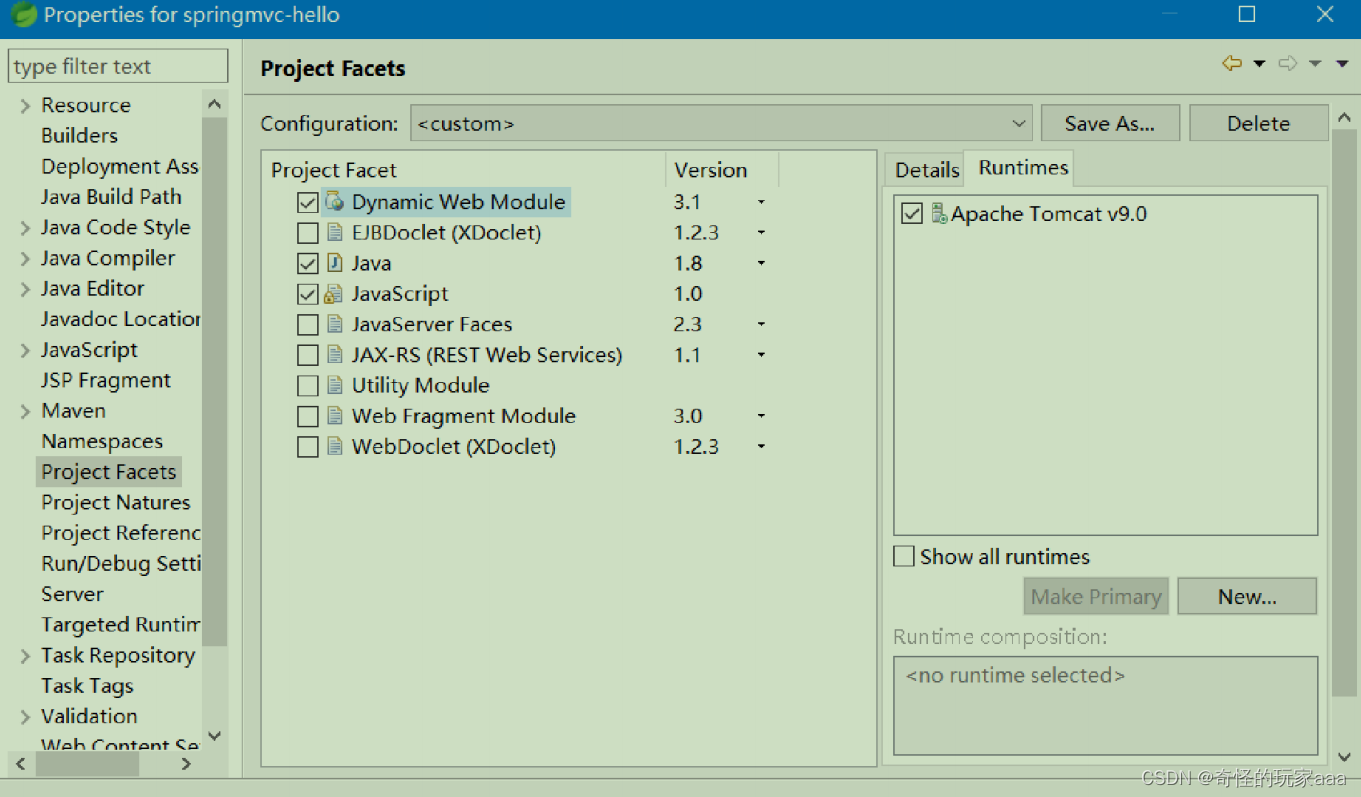Image resolution: width=1361 pixels, height=797 pixels.
Task: Click the JAX-RS facet icon
Action: (336, 355)
